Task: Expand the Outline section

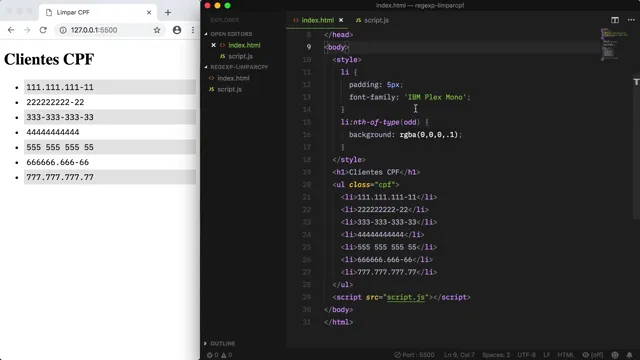Action: click(220, 344)
